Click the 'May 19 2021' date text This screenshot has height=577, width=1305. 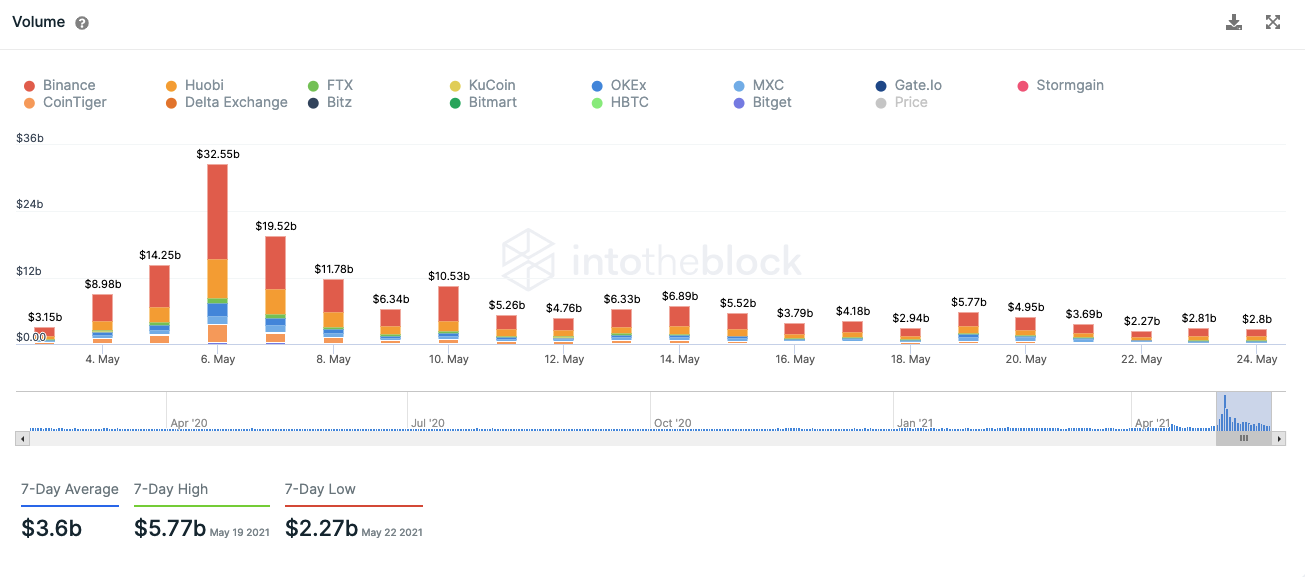[x=240, y=533]
